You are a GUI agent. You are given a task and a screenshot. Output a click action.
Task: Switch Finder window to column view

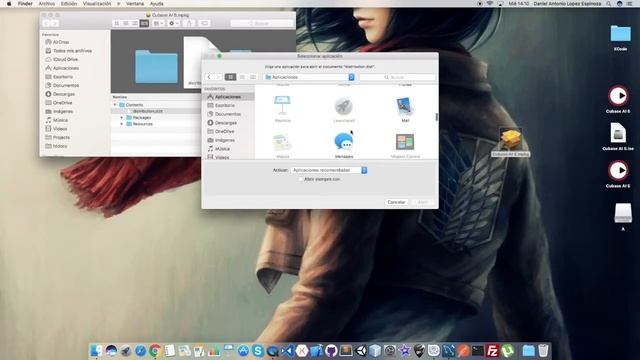pyautogui.click(x=135, y=23)
